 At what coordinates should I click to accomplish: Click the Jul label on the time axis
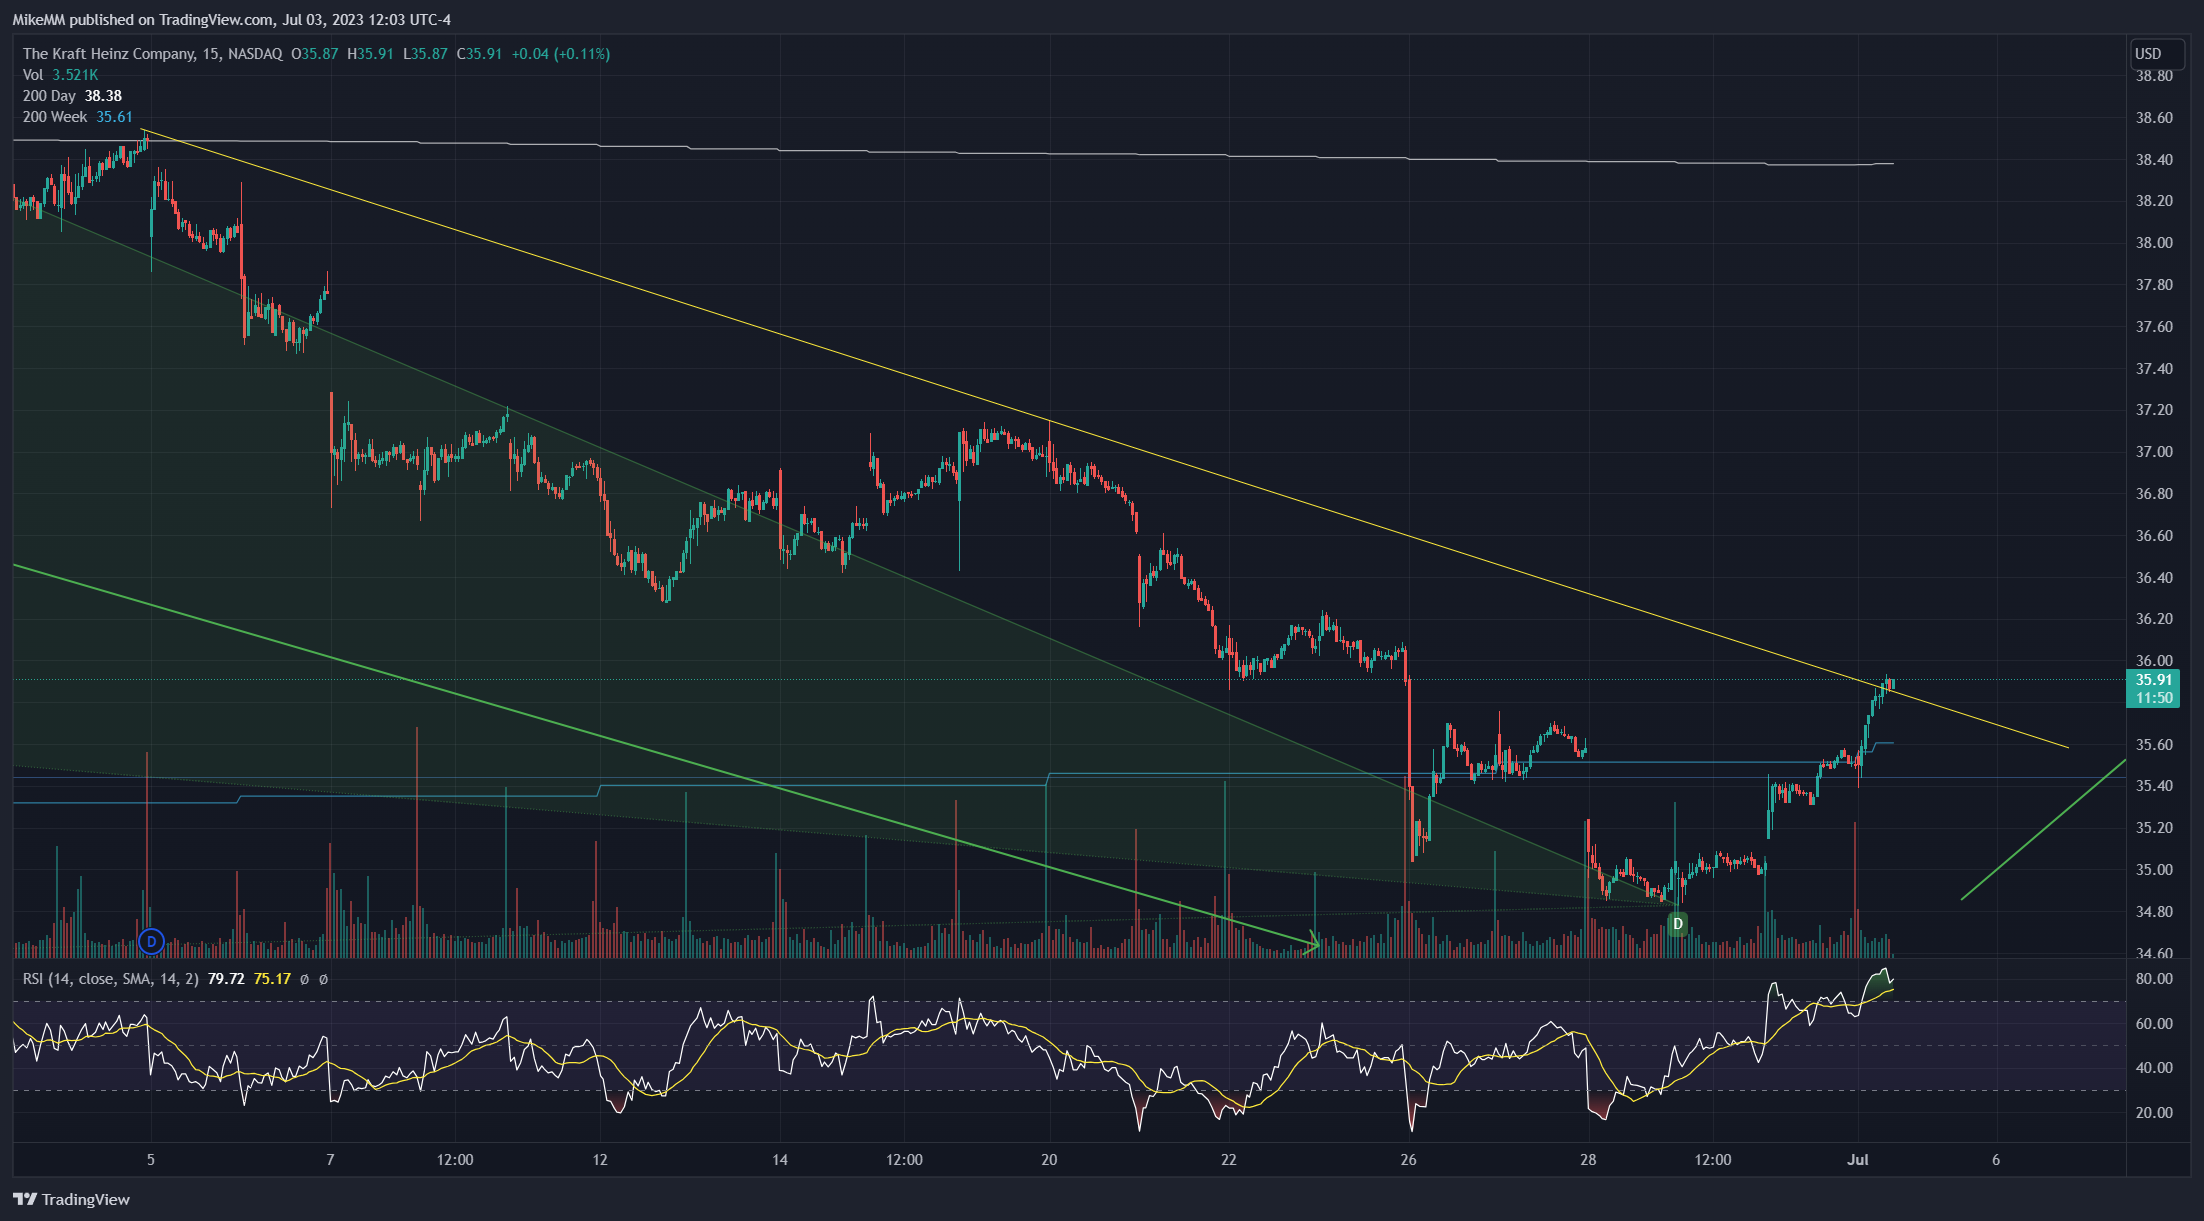pyautogui.click(x=1858, y=1160)
